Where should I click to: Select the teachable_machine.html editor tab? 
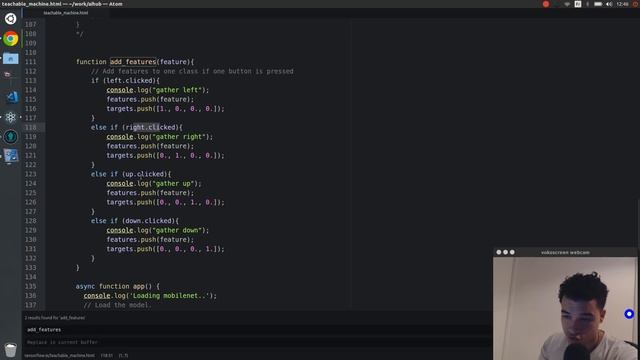click(x=66, y=13)
